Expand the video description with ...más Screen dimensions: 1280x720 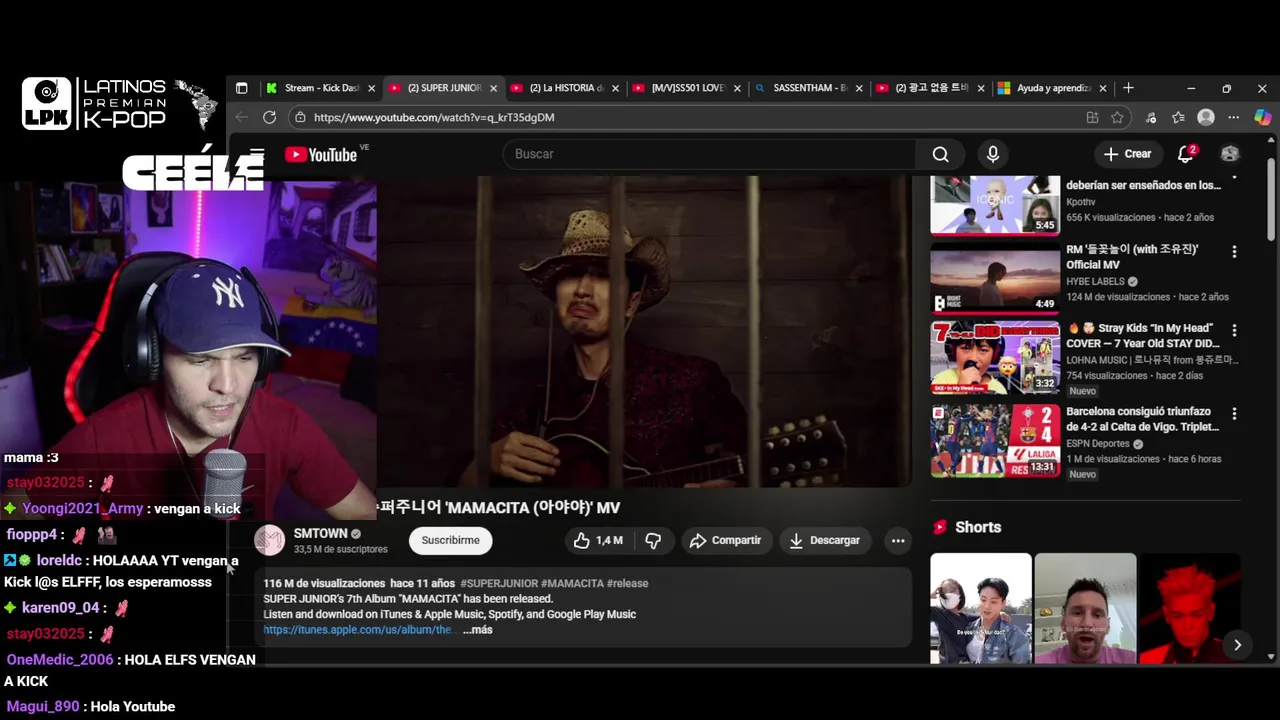pos(477,630)
